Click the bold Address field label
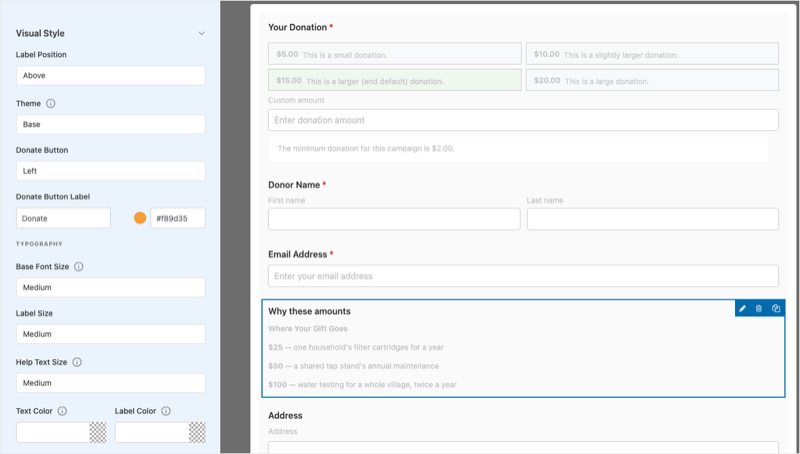The width and height of the screenshot is (800, 454). pyautogui.click(x=285, y=416)
